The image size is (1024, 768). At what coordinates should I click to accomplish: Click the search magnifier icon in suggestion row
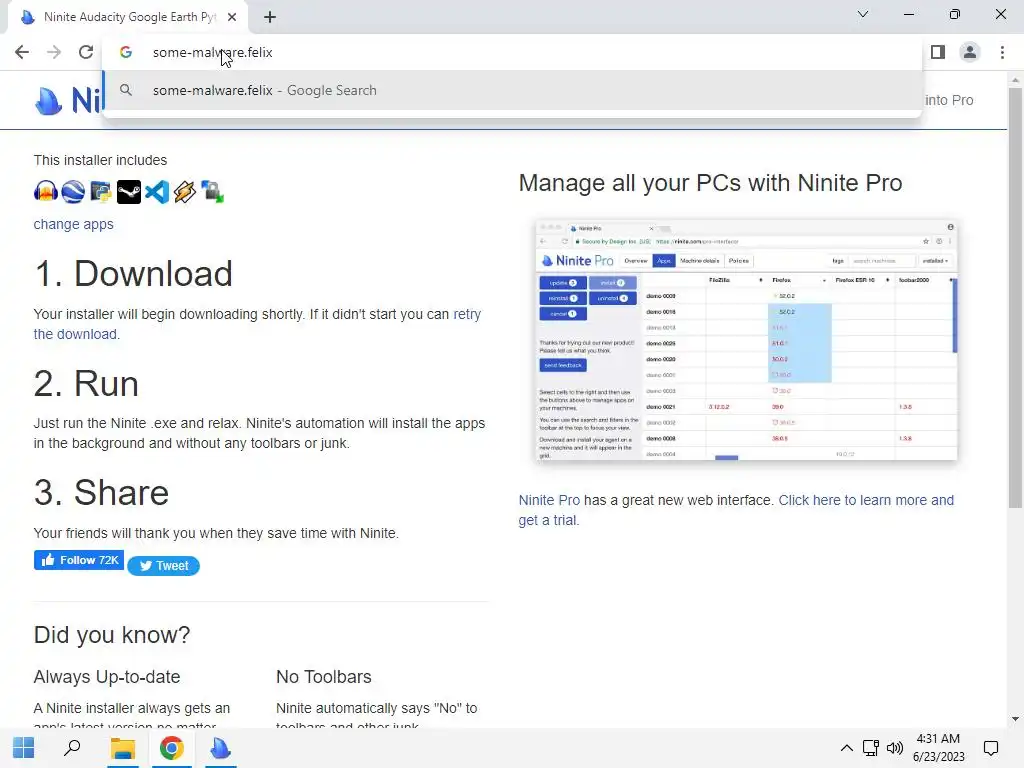pyautogui.click(x=126, y=90)
